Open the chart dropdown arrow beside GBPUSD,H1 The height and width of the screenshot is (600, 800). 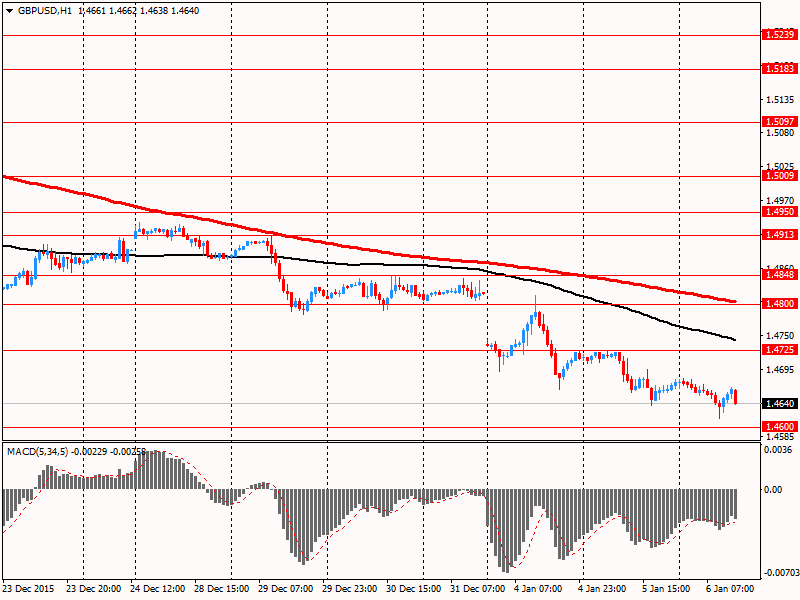[x=10, y=11]
